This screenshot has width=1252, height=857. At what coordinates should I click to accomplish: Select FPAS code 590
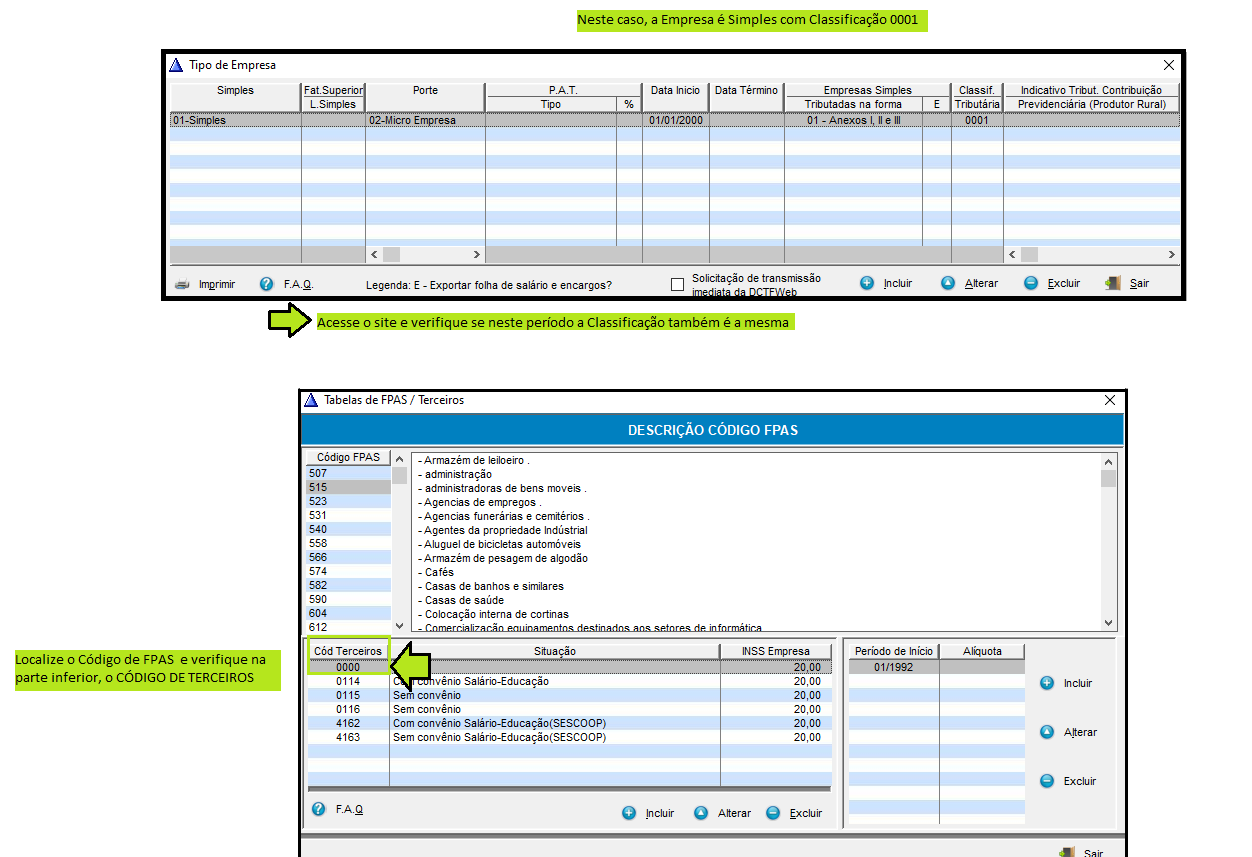pyautogui.click(x=348, y=599)
